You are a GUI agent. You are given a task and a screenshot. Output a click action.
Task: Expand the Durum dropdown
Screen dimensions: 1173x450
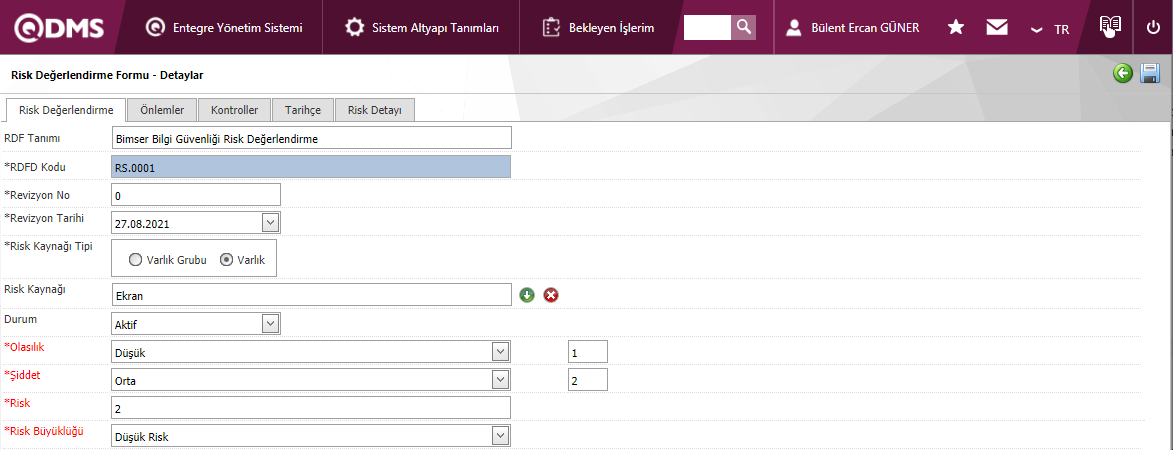pos(270,323)
